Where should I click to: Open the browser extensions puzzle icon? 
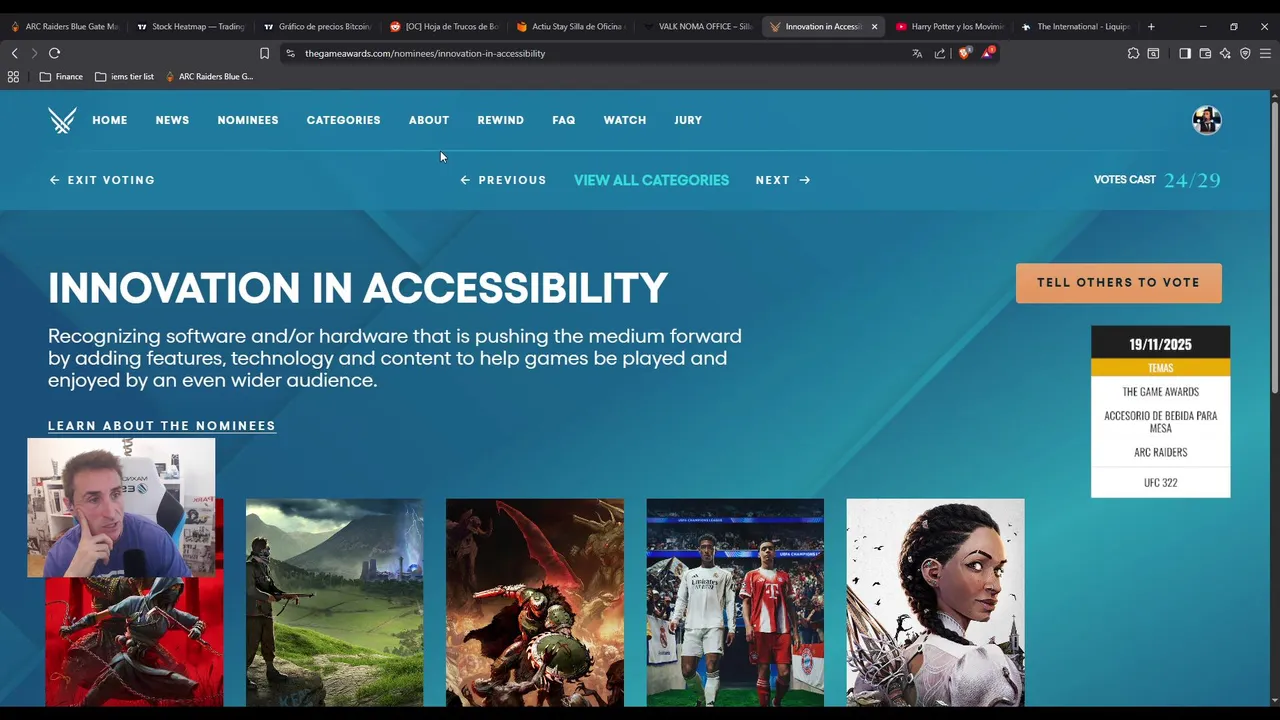coord(1133,53)
